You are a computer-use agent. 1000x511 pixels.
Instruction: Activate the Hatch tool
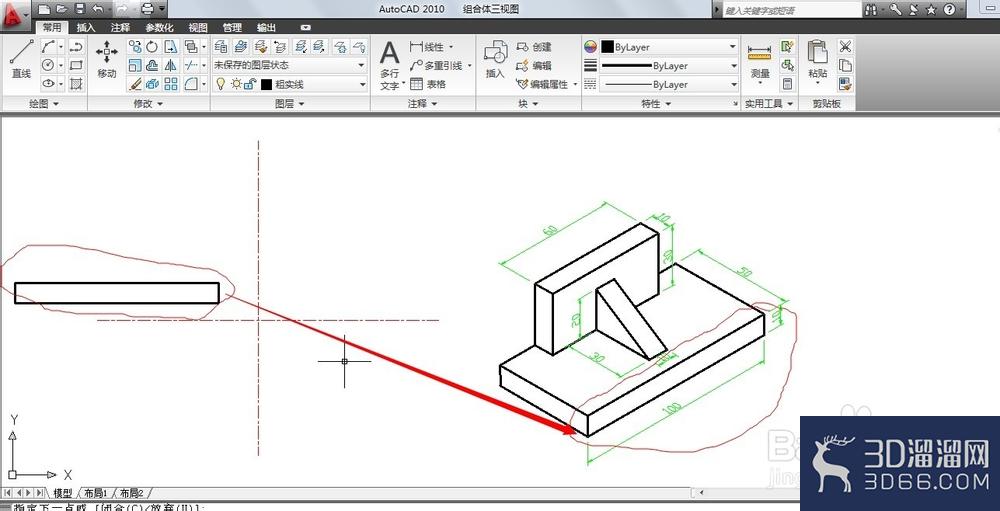(x=77, y=84)
